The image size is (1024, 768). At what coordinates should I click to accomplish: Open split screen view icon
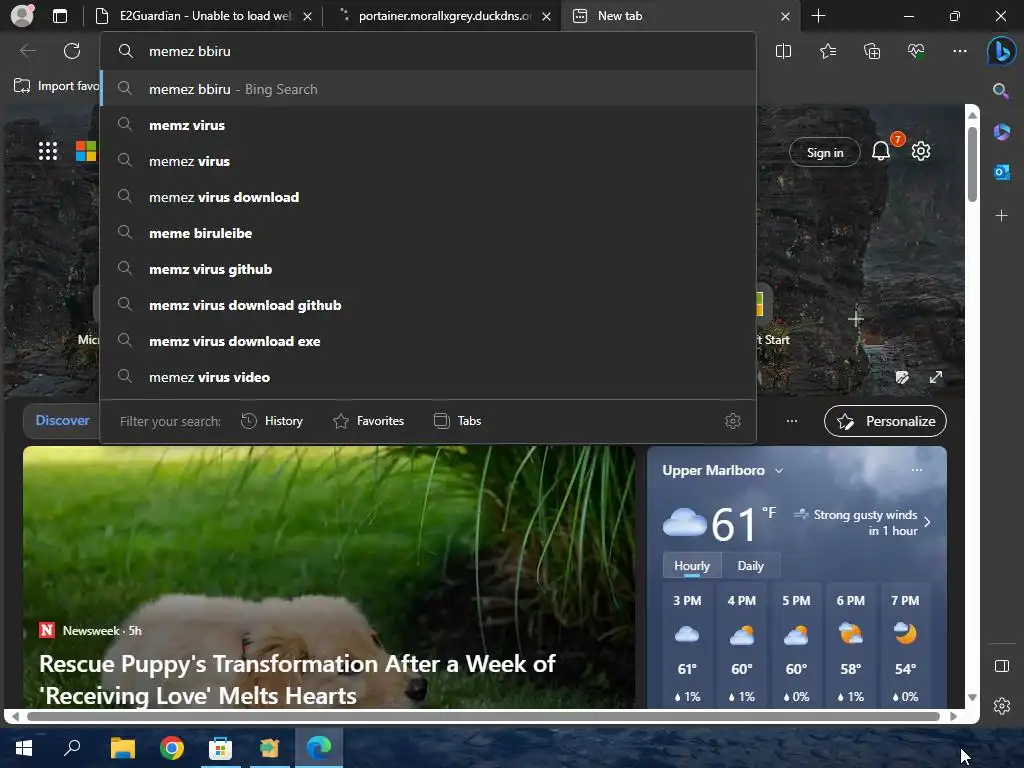coord(783,51)
